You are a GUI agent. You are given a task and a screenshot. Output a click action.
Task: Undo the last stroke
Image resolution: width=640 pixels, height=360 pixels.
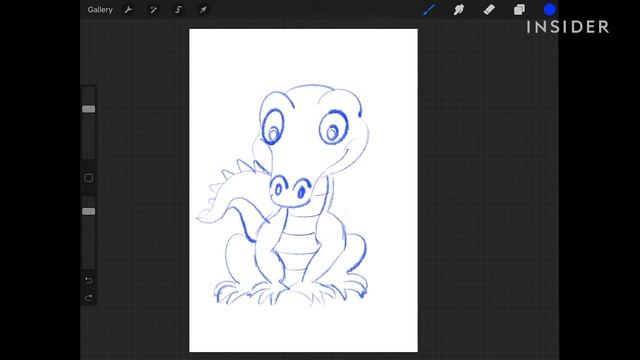(89, 280)
